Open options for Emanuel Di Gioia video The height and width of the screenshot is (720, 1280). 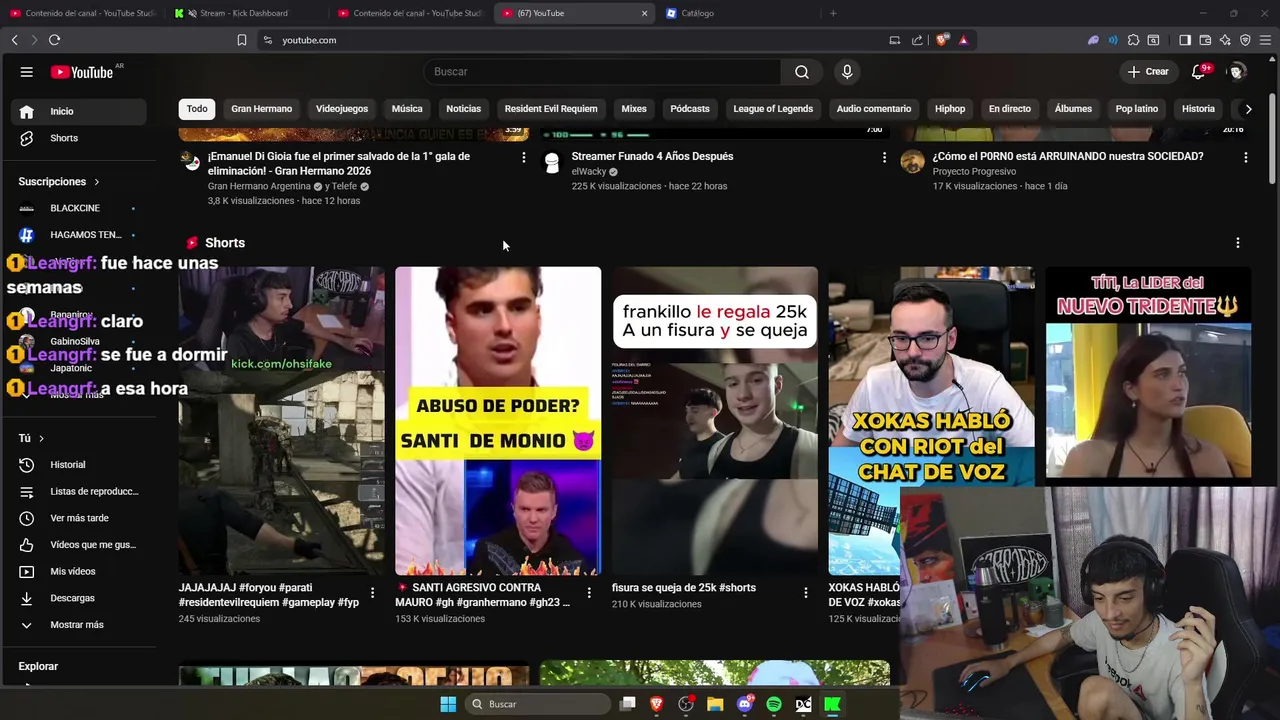pos(523,157)
